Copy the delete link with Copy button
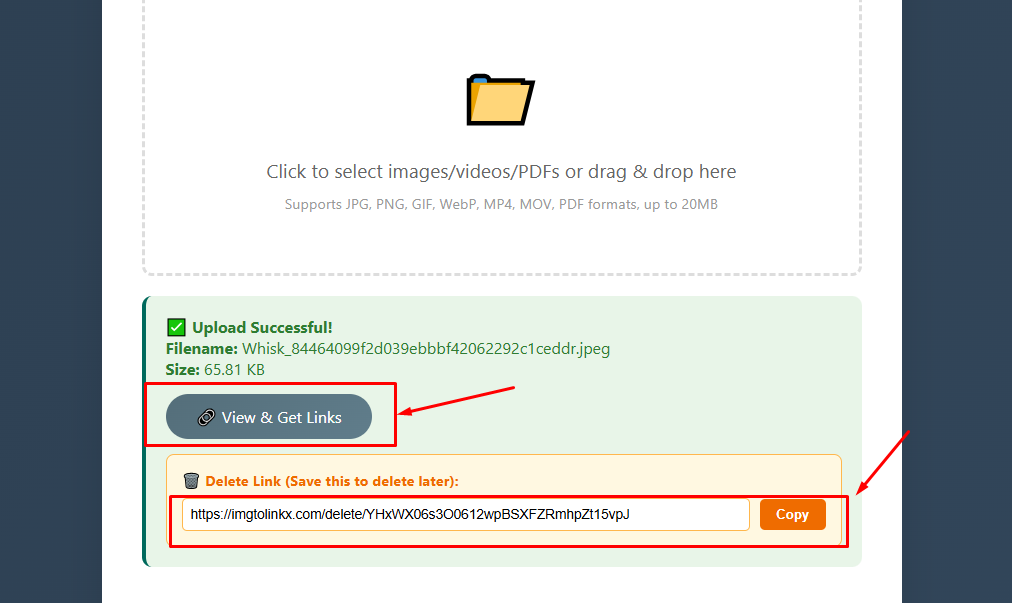The height and width of the screenshot is (603, 1012). coord(793,515)
